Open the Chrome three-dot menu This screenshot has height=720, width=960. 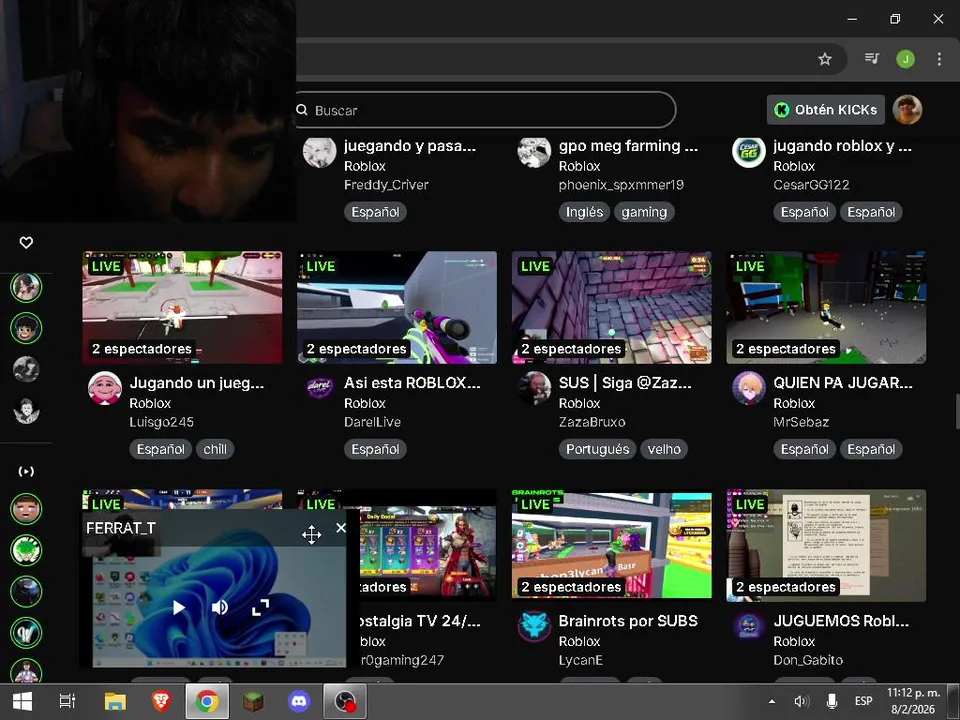click(x=939, y=59)
